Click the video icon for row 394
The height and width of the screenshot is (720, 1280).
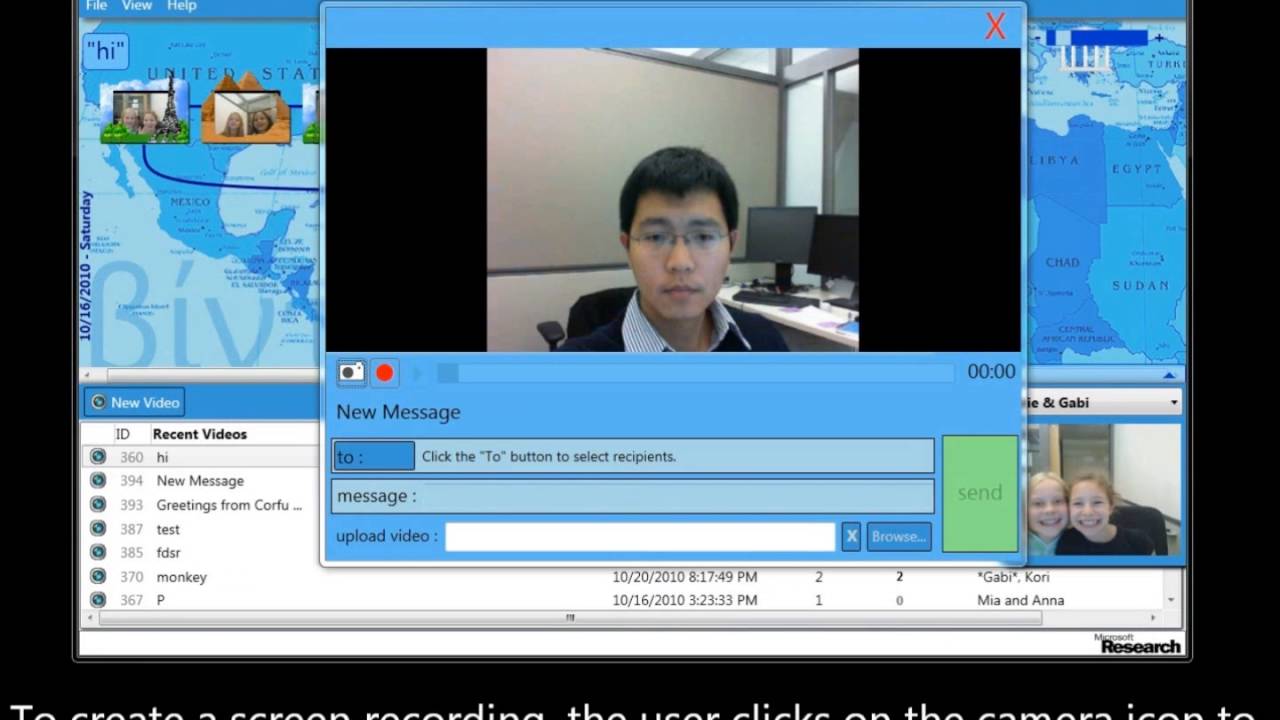point(98,481)
